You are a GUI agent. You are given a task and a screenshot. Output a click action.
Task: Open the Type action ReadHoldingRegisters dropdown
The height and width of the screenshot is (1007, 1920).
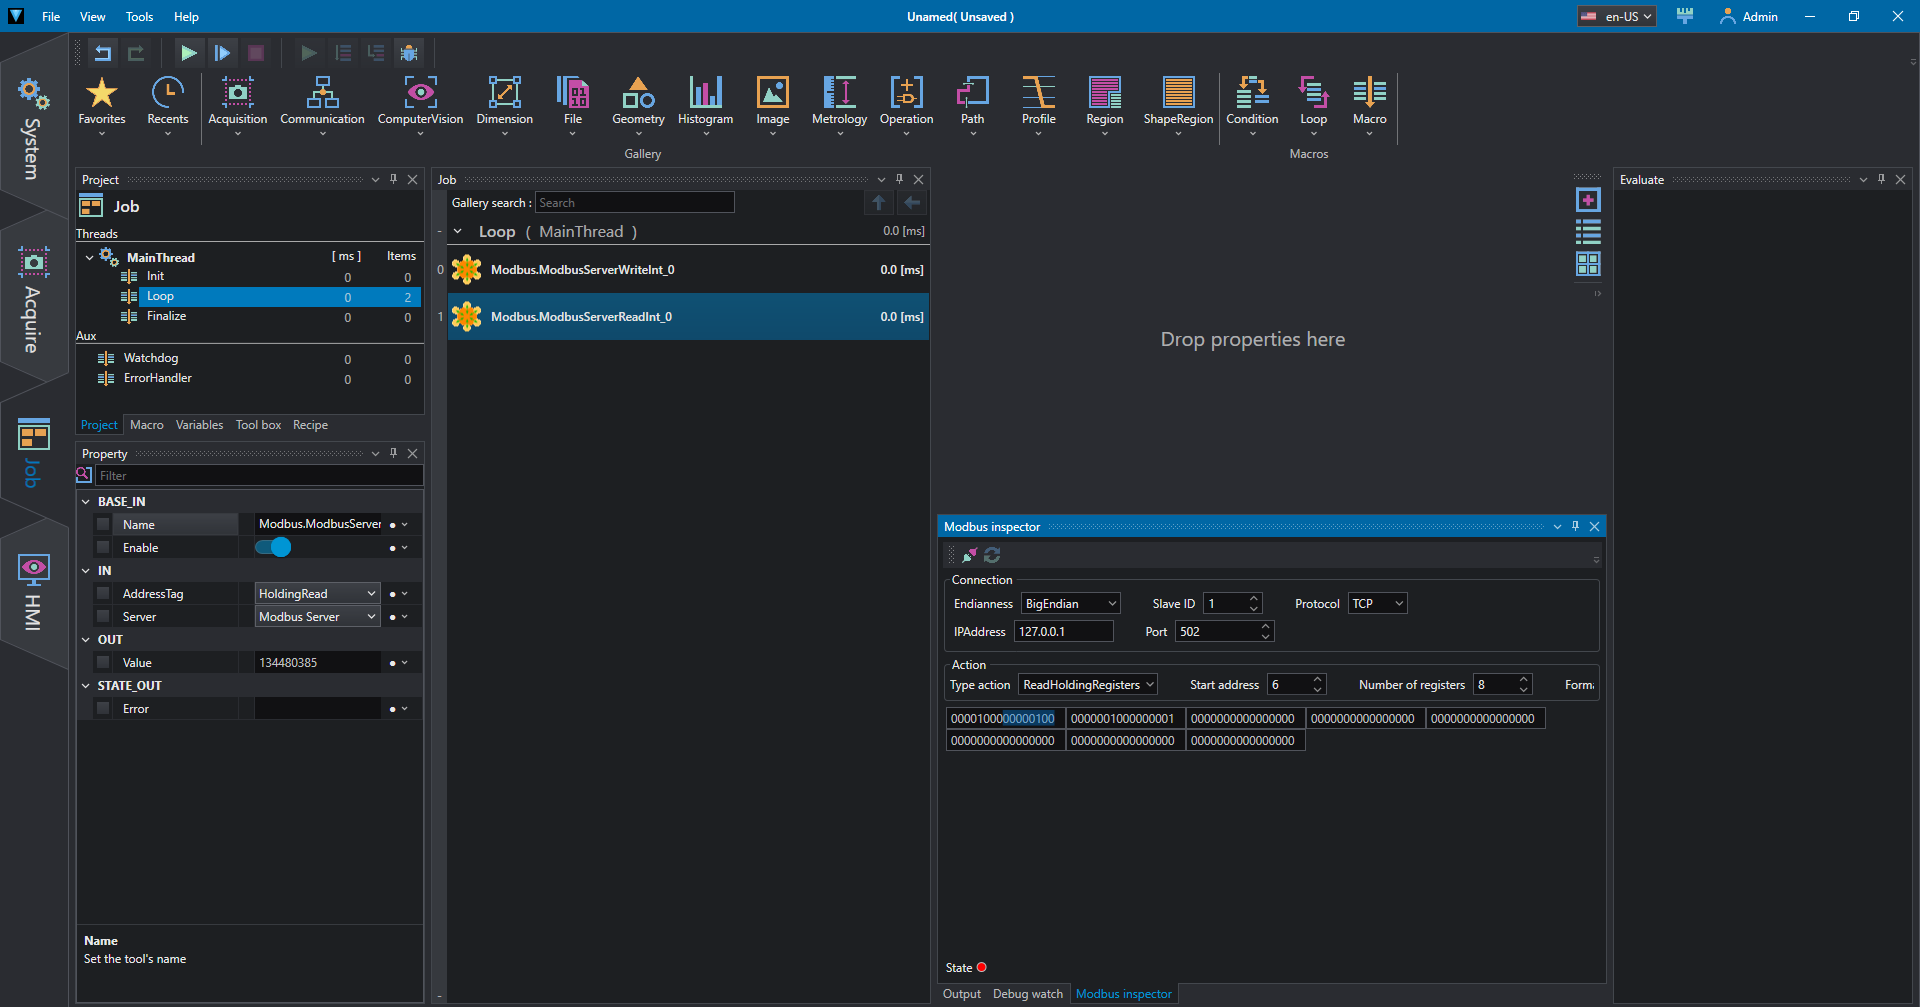coord(1088,685)
